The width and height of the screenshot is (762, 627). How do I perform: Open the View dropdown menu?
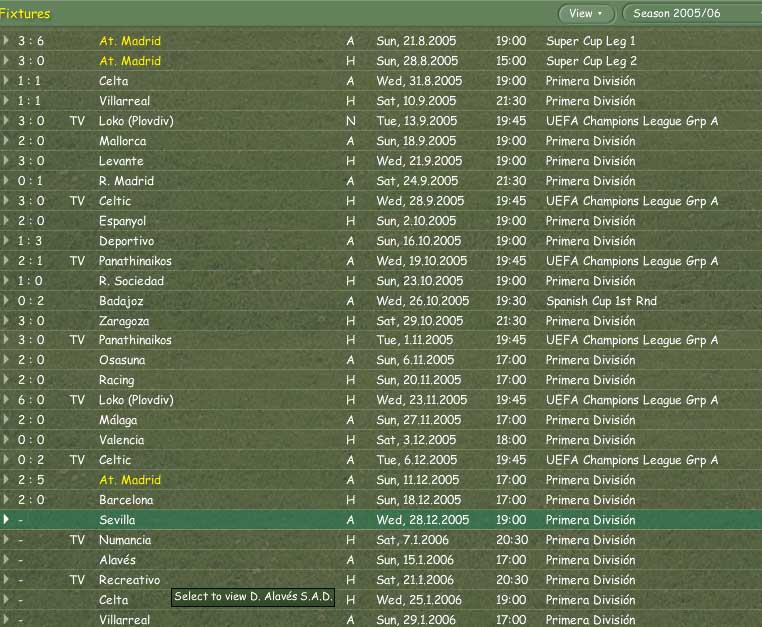587,13
